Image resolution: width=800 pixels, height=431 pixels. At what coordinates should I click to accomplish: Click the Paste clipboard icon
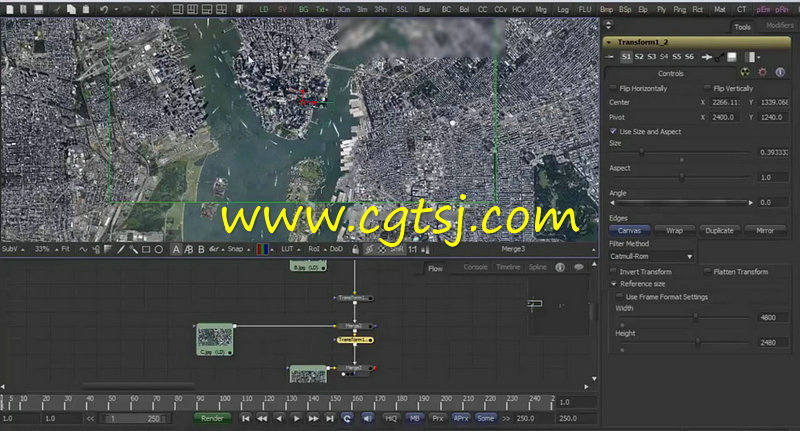coord(86,9)
